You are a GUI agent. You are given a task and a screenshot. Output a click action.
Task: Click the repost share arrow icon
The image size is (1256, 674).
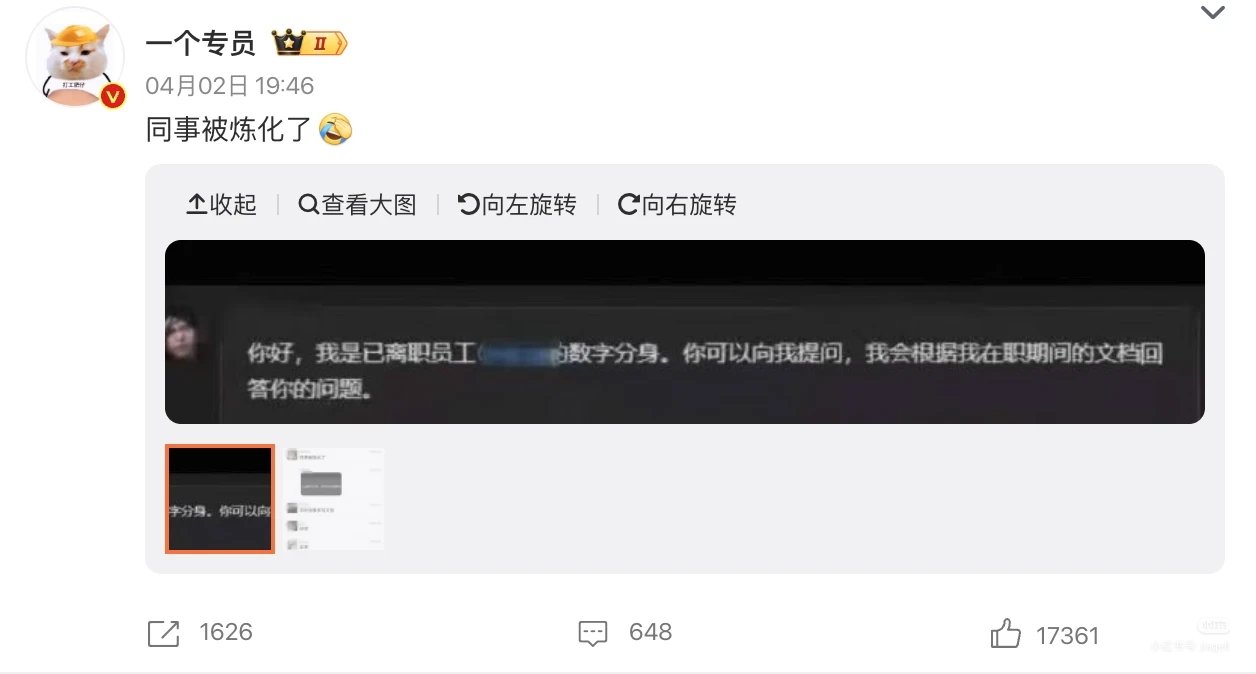(x=163, y=633)
